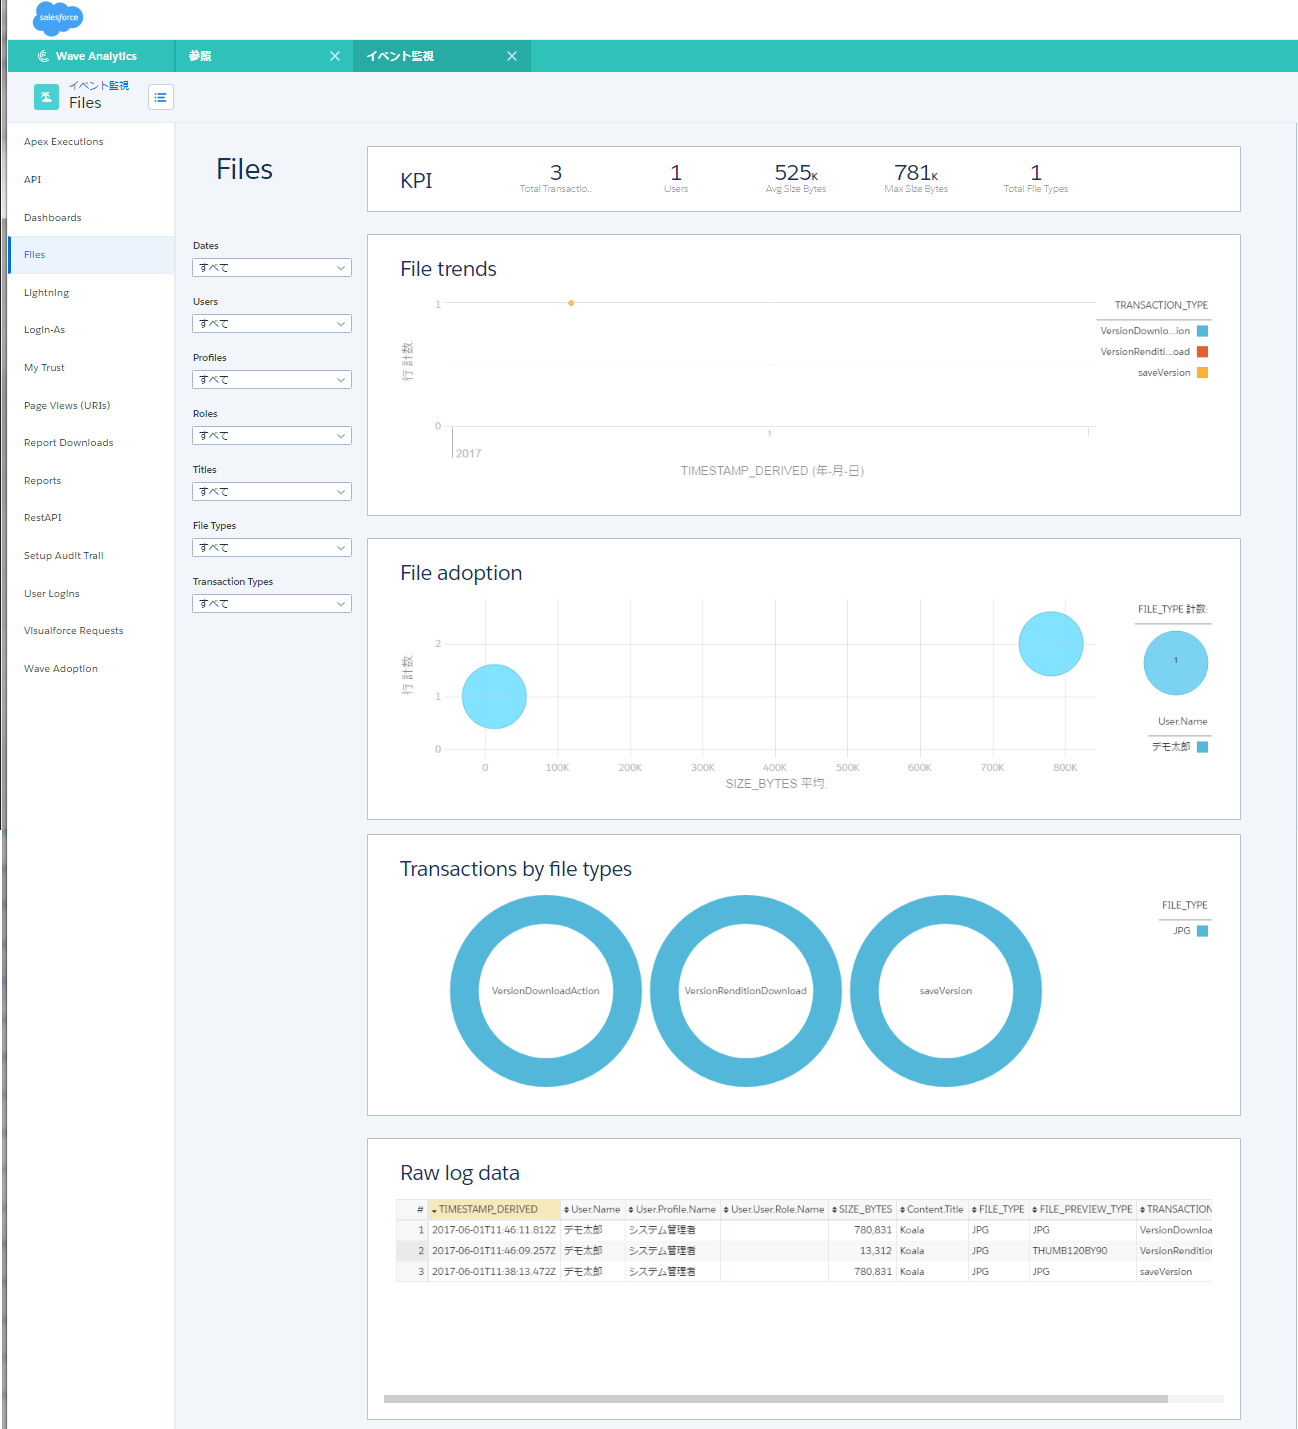
Task: Click the File adoption bubble near zero
Action: click(x=494, y=697)
